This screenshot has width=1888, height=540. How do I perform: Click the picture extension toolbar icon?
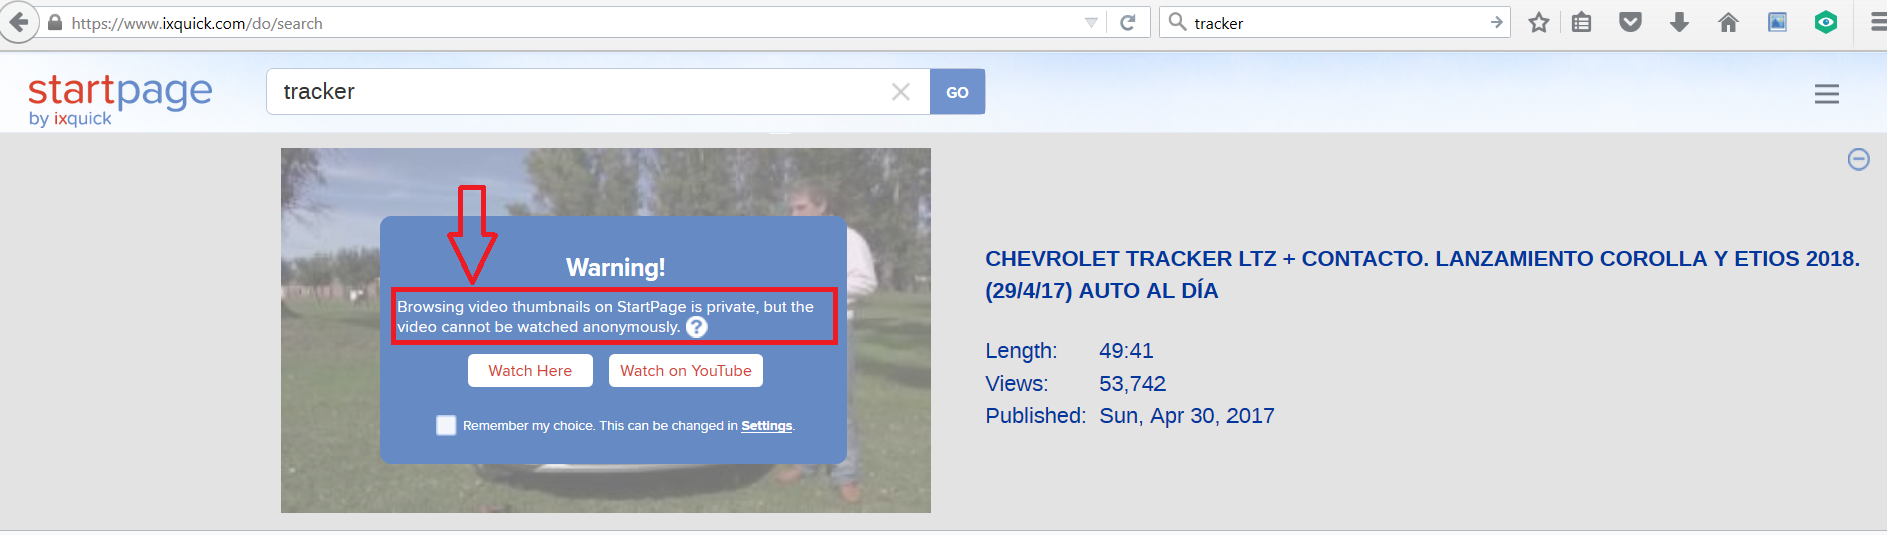coord(1777,22)
